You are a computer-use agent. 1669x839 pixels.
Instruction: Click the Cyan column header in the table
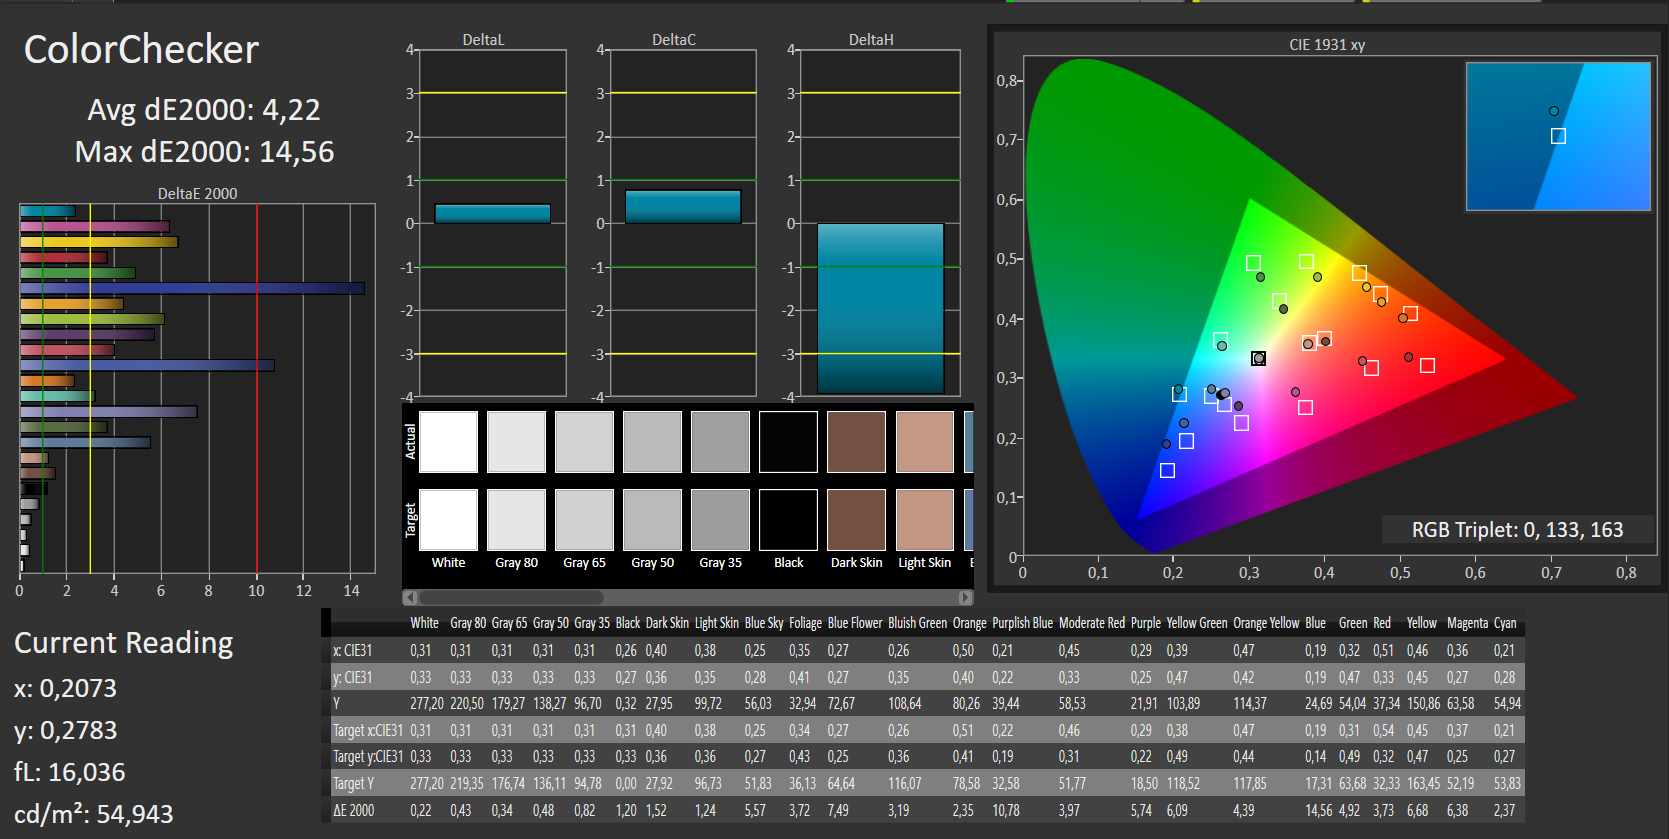[1504, 623]
